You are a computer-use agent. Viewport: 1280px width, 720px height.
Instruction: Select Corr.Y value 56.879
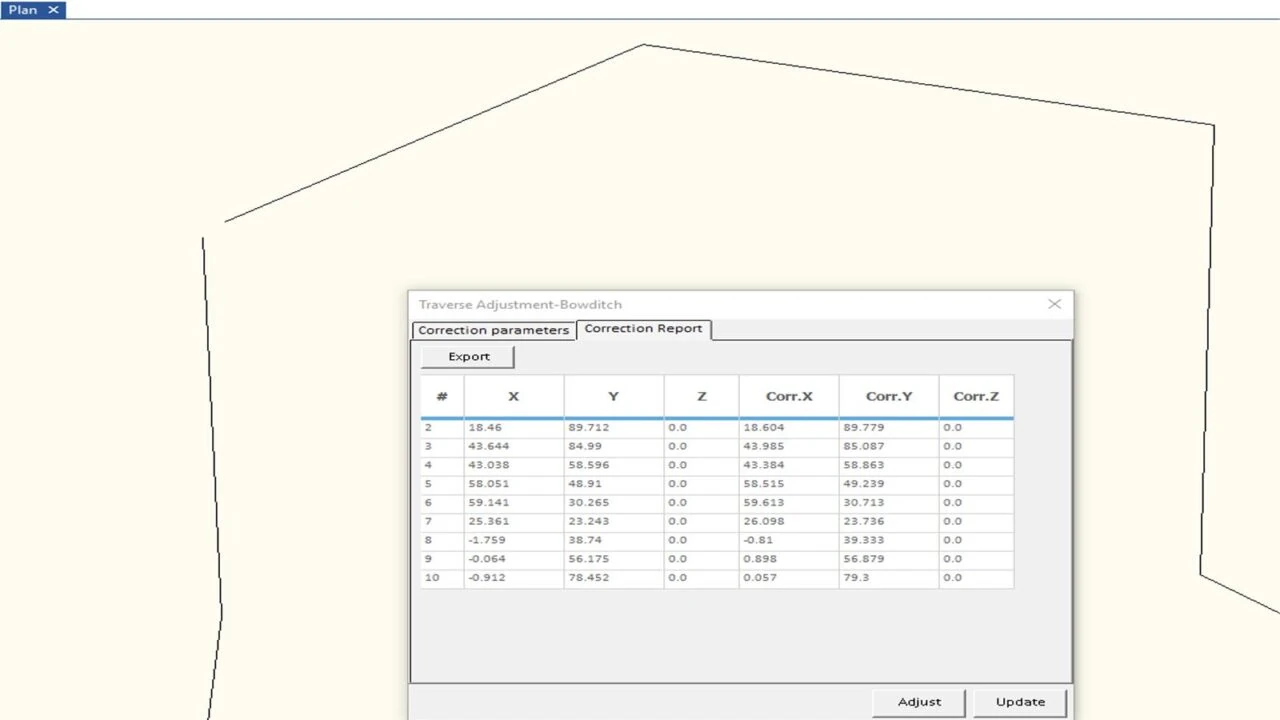[x=889, y=559]
